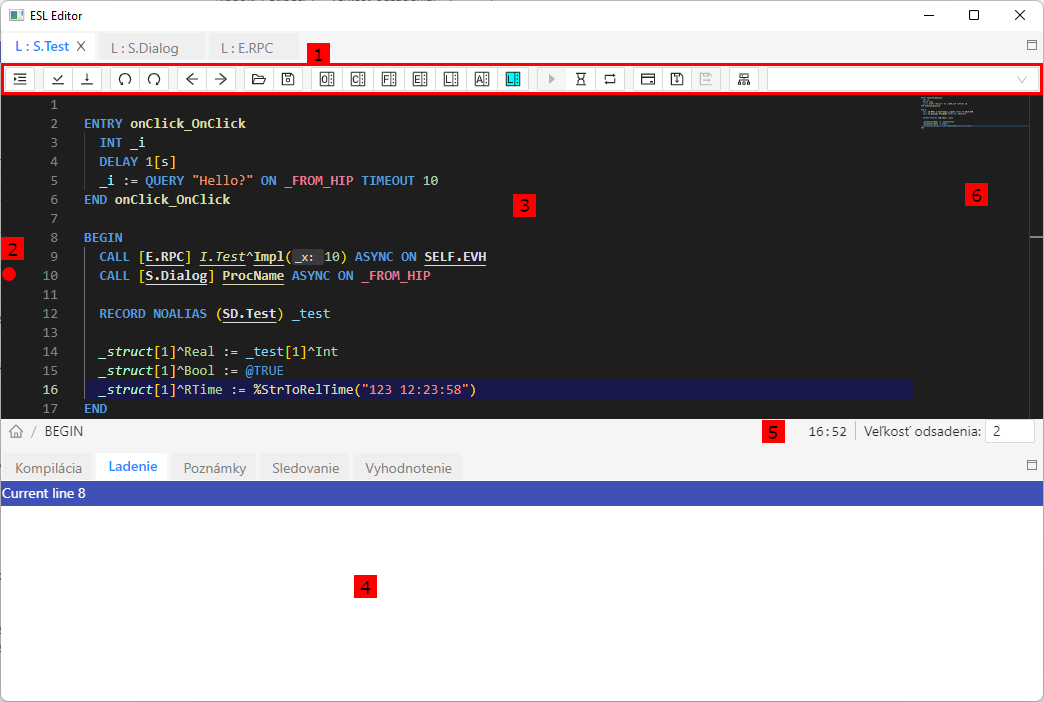Click the home icon in the breadcrumb bar

click(16, 432)
